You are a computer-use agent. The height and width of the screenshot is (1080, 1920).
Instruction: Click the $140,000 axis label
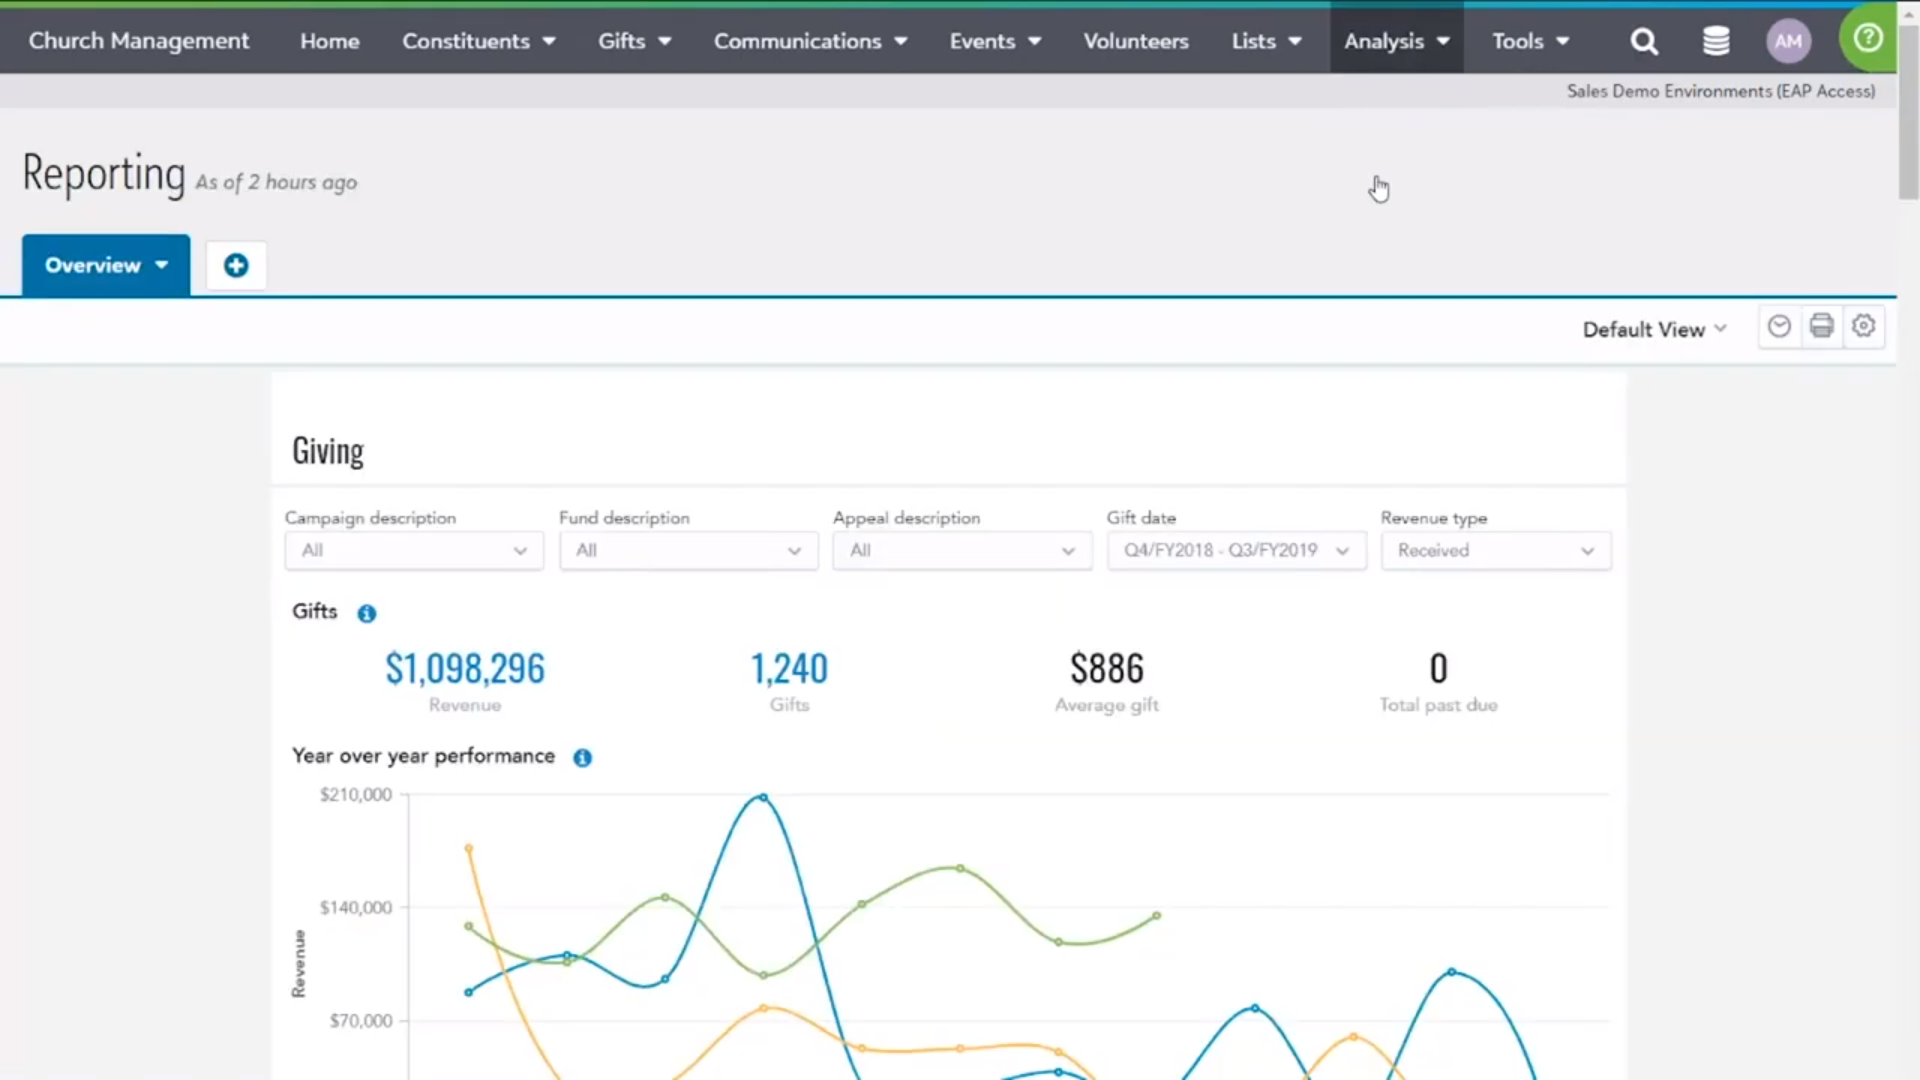pyautogui.click(x=356, y=908)
